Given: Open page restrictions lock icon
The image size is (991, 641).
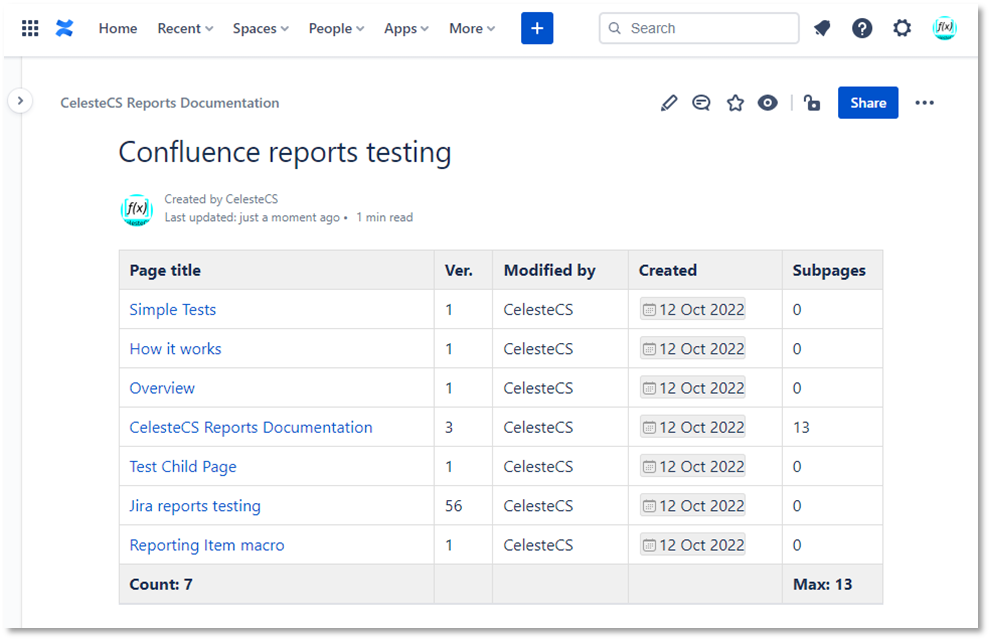Looking at the screenshot, I should click(x=812, y=103).
